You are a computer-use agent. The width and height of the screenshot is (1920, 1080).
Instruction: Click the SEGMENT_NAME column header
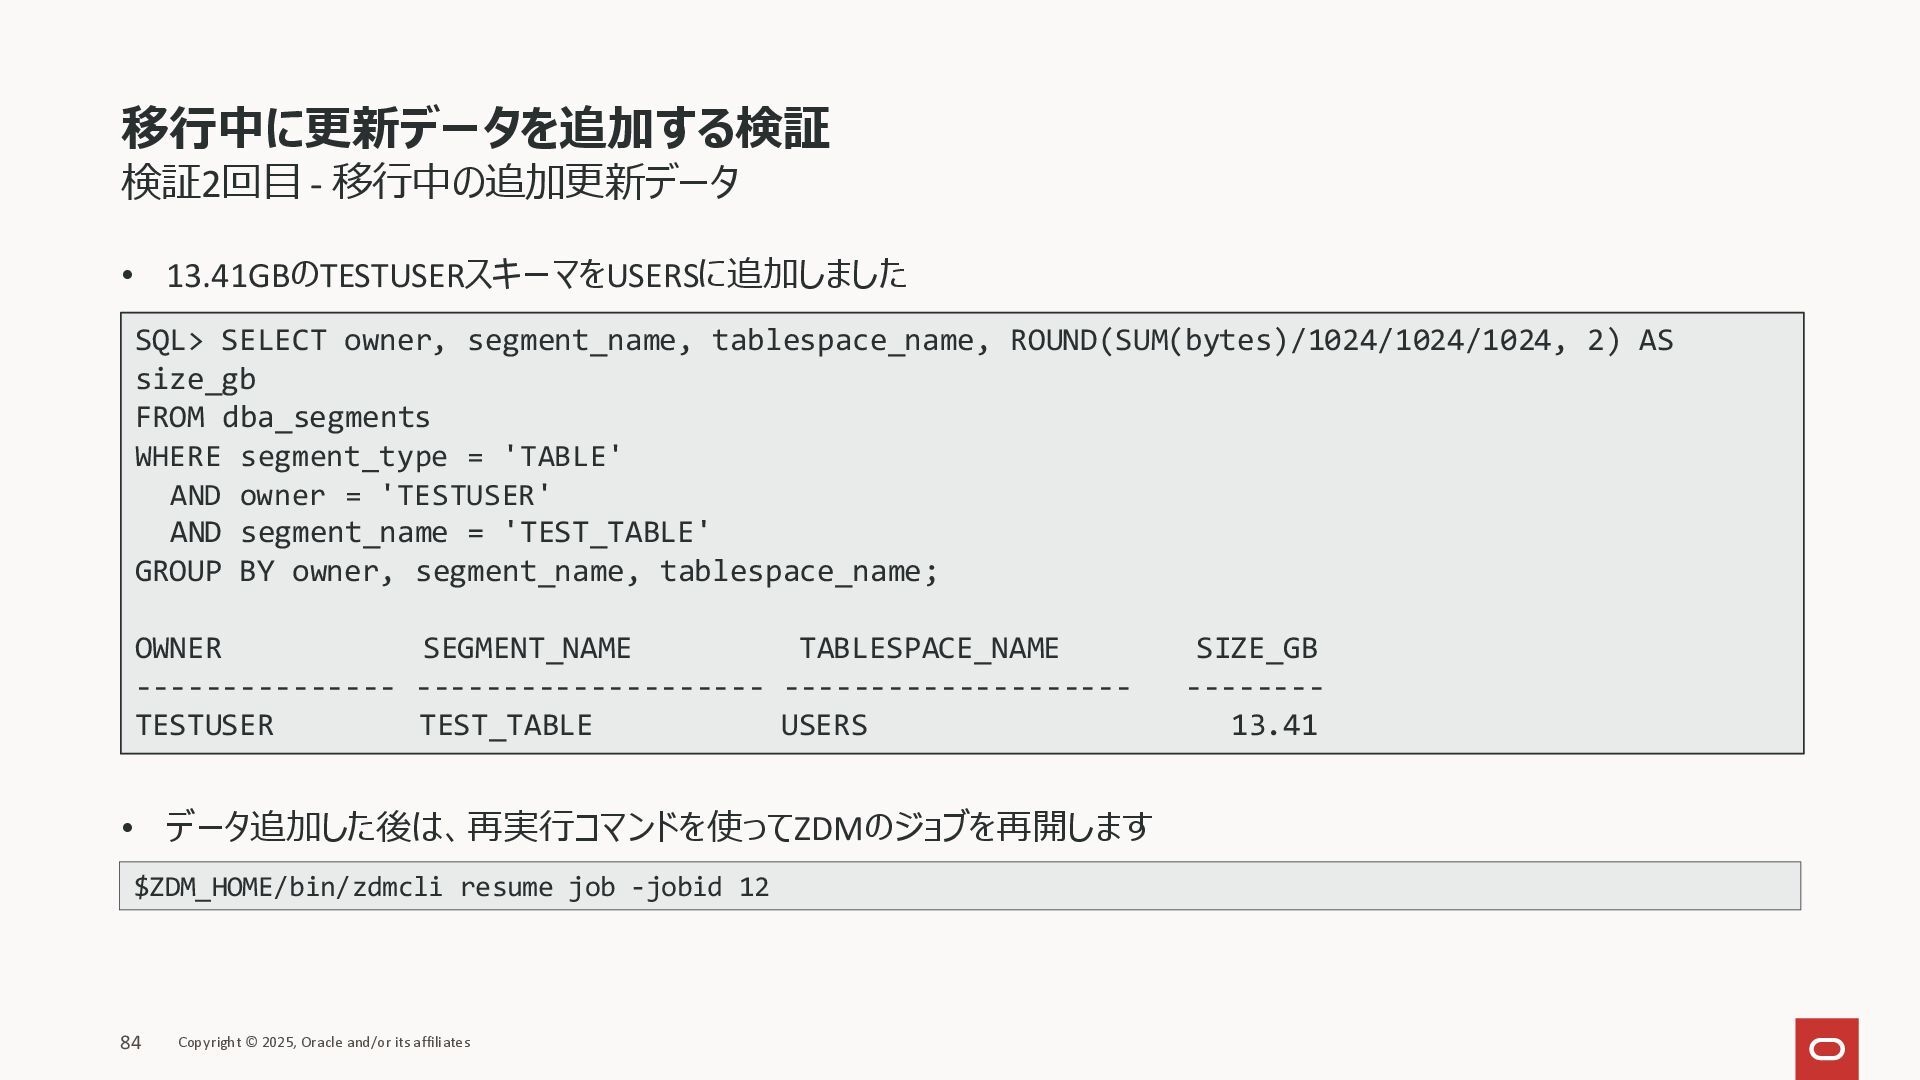pyautogui.click(x=527, y=649)
